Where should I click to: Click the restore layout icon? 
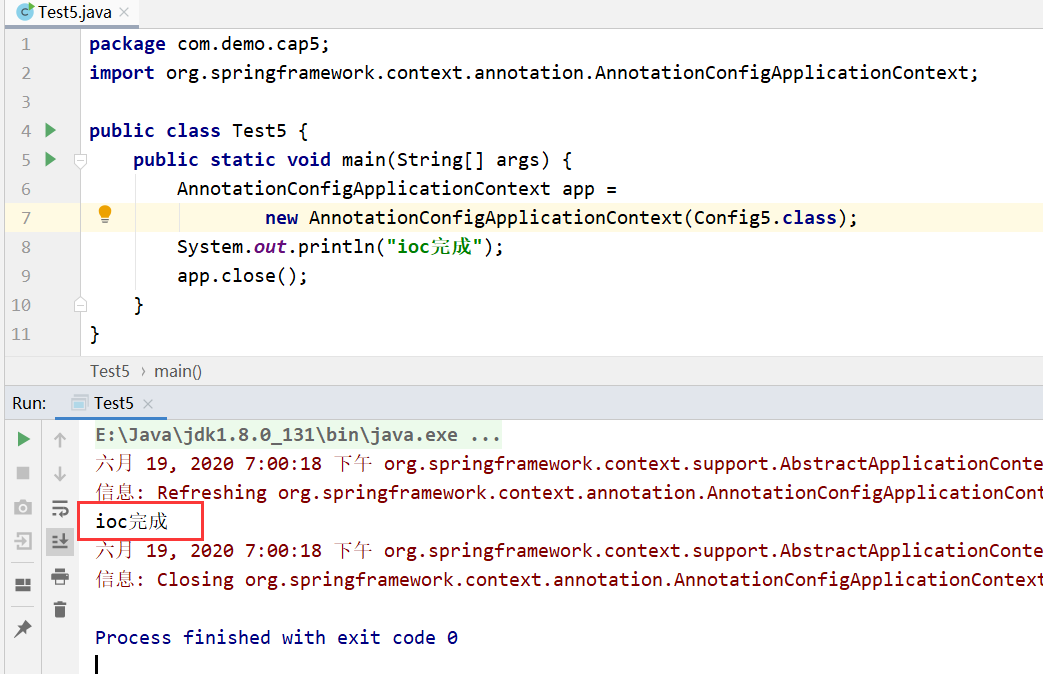[x=23, y=585]
